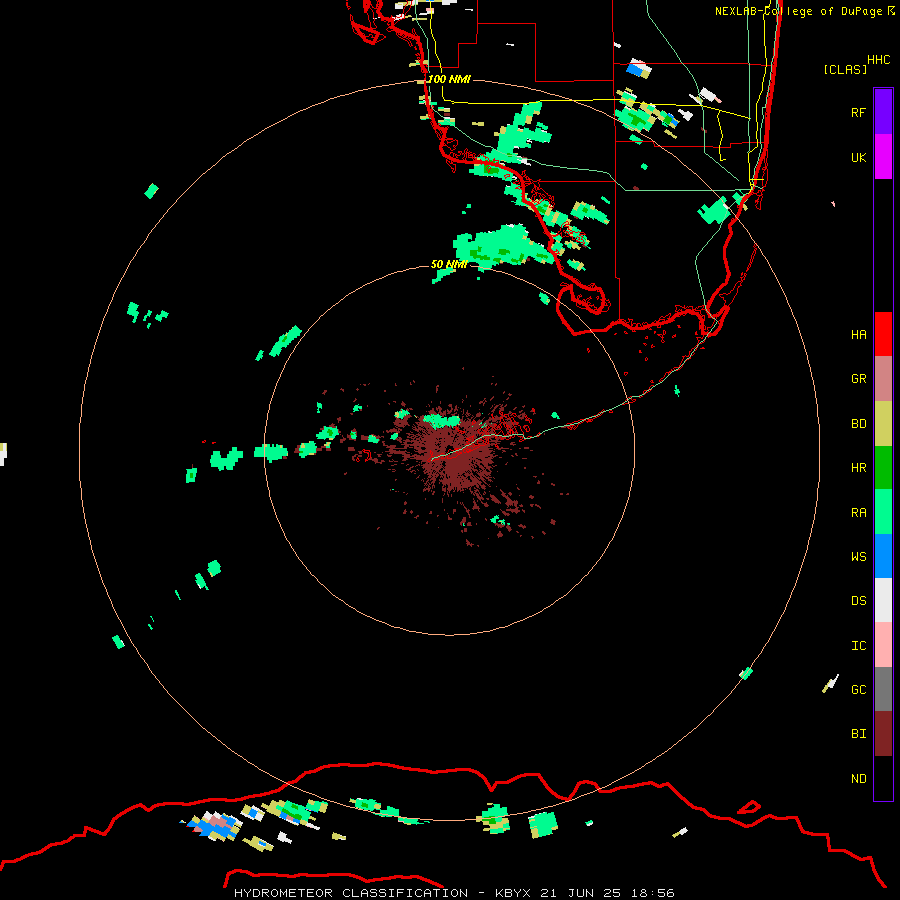Click the HR legend label
The width and height of the screenshot is (900, 900).
coord(858,468)
